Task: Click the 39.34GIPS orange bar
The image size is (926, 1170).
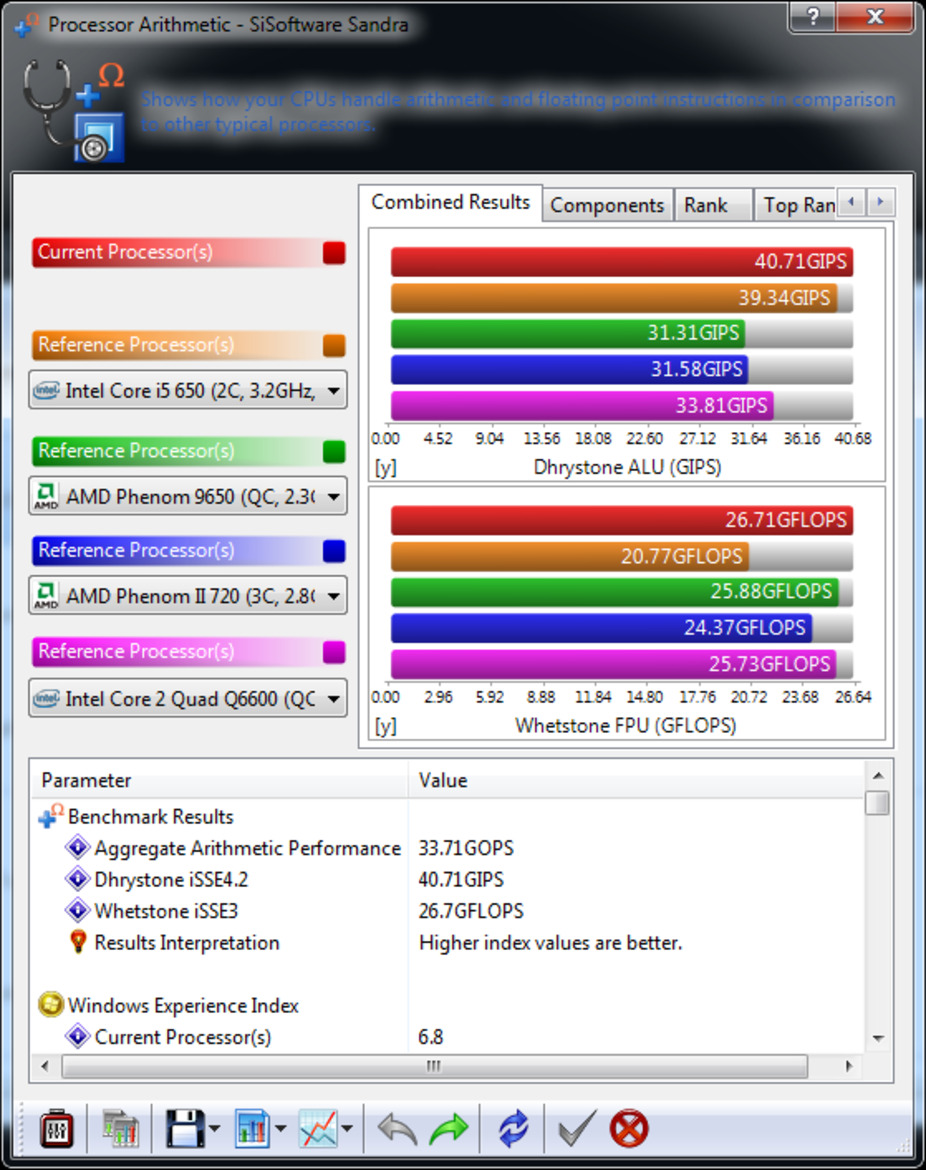Action: (x=613, y=298)
